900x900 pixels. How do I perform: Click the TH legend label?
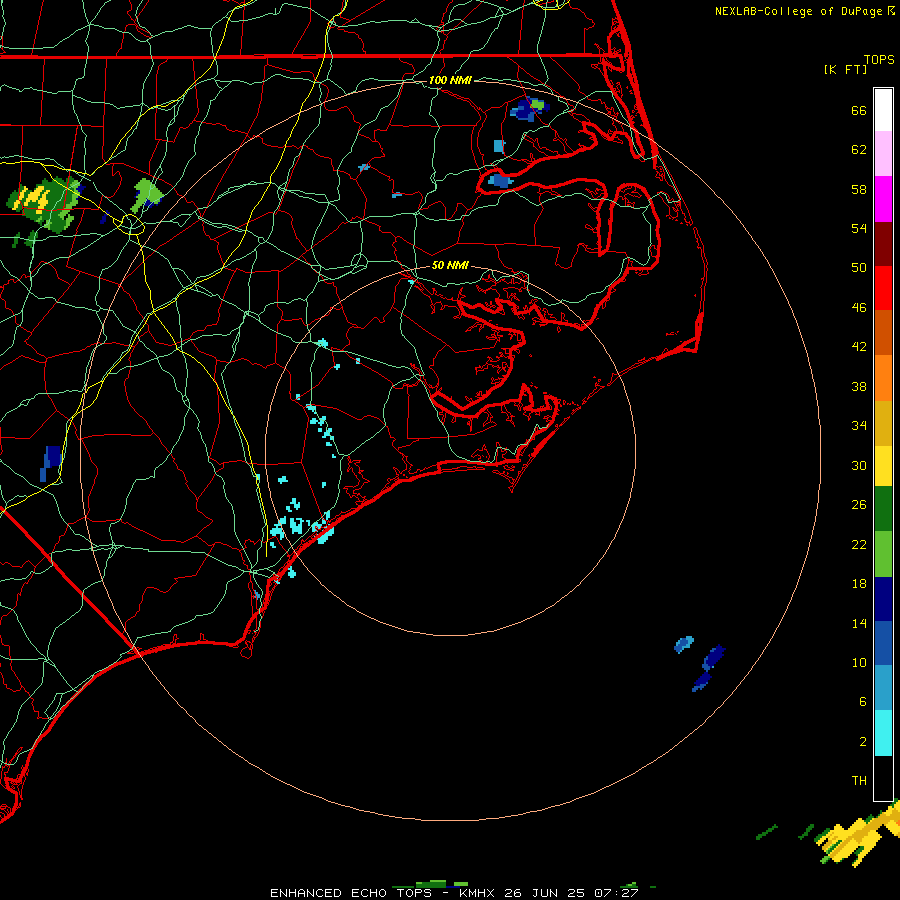[x=859, y=781]
